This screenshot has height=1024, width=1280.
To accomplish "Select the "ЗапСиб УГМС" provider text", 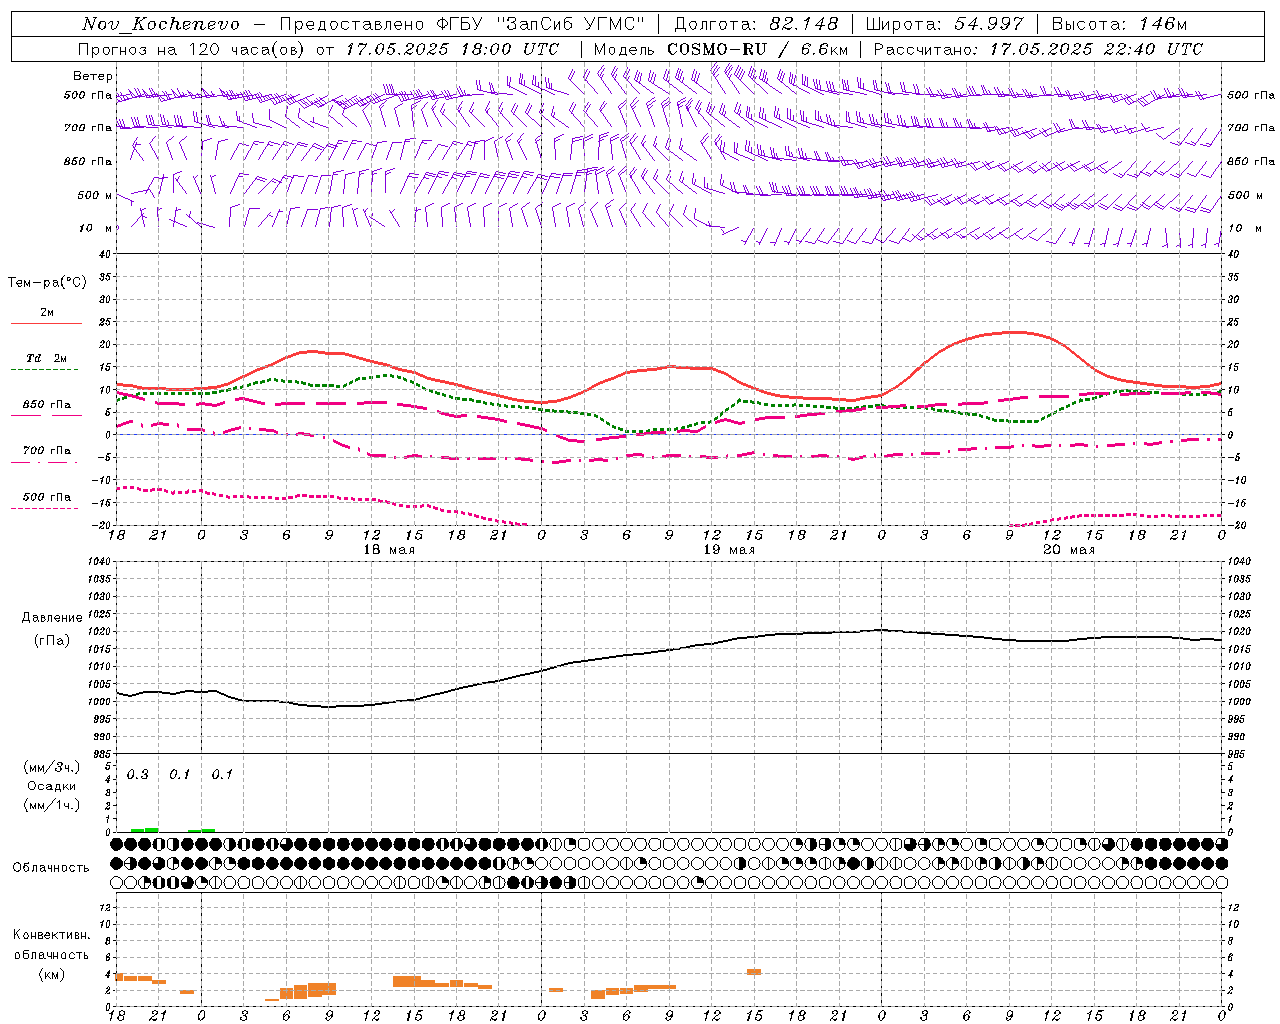I will coord(571,24).
